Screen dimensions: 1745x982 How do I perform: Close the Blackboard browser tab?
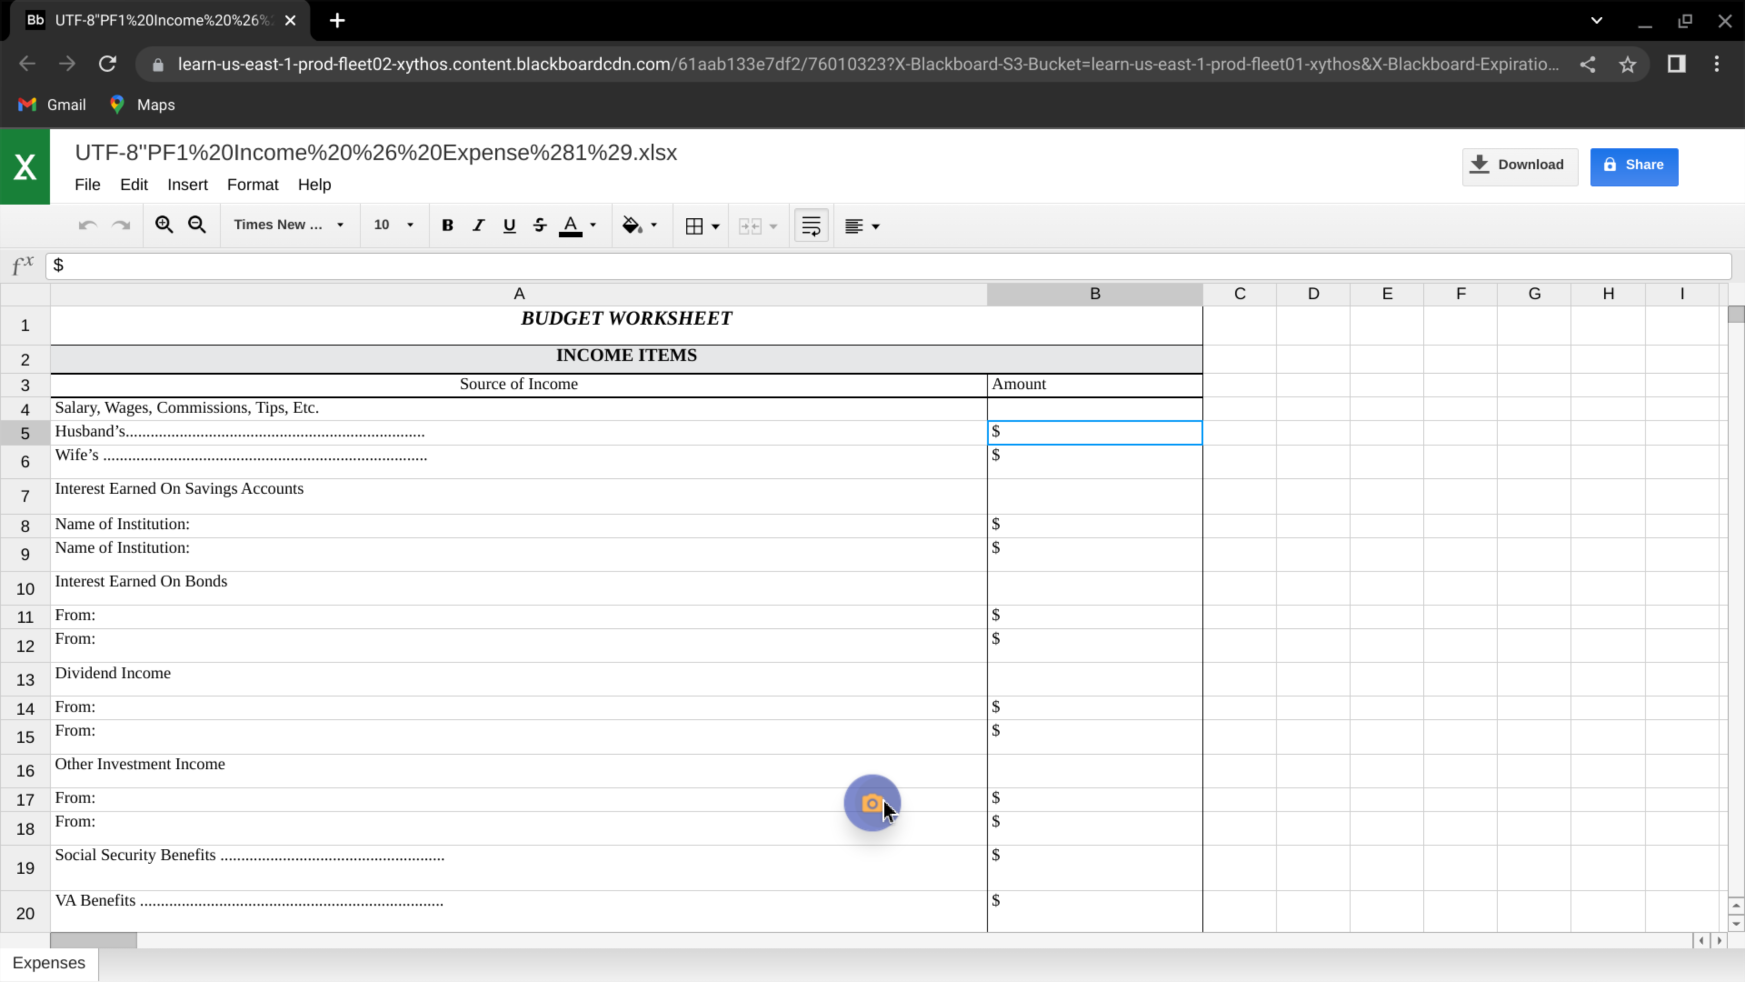(x=290, y=21)
